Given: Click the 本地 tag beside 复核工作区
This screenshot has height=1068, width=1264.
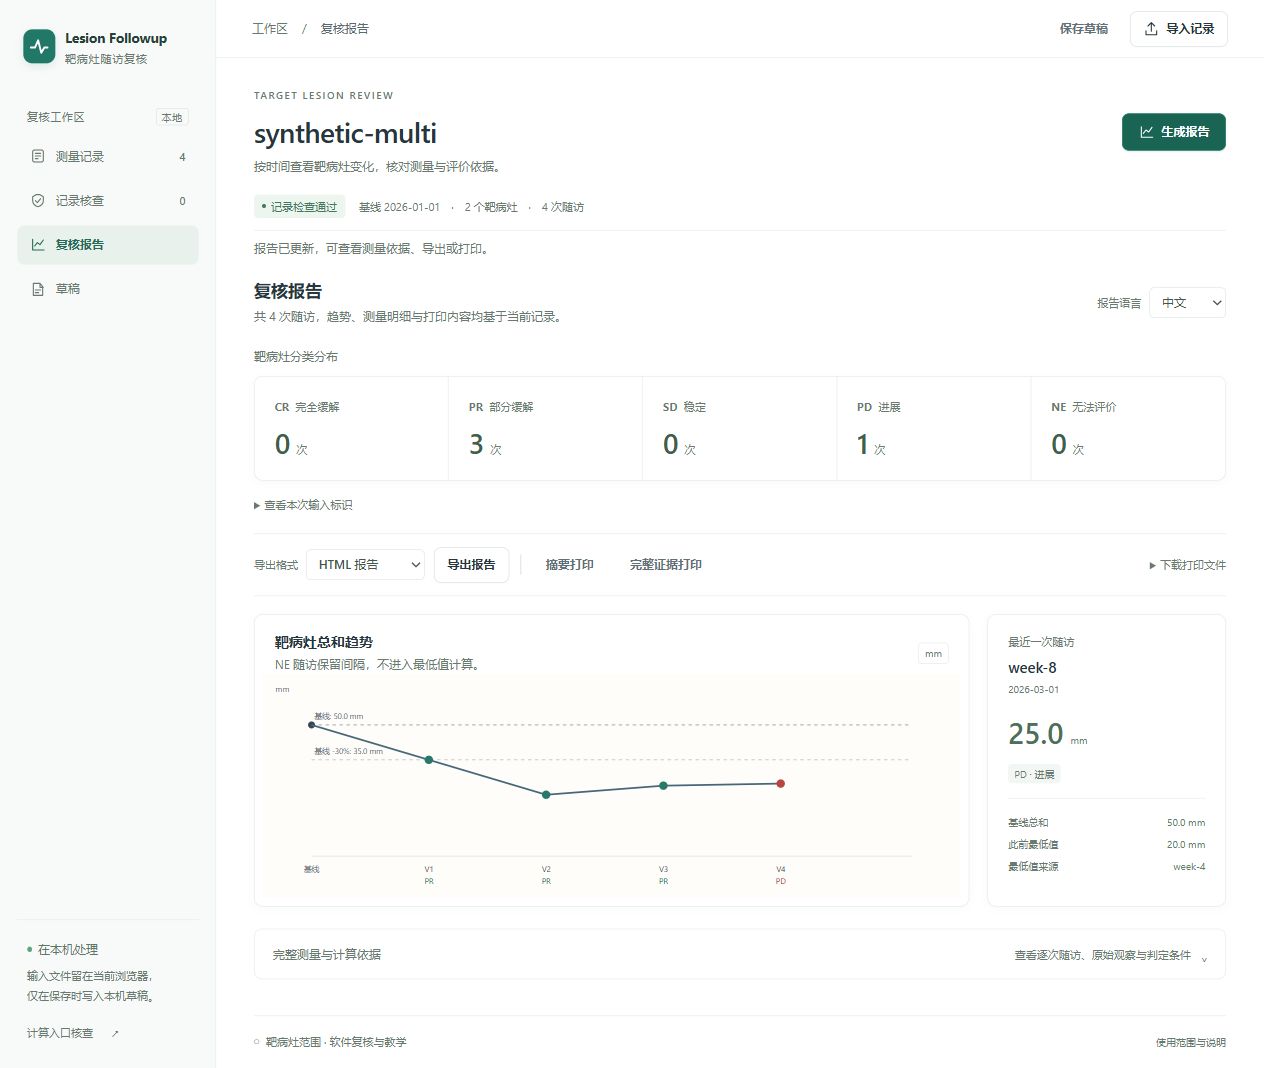Looking at the screenshot, I should coord(172,117).
